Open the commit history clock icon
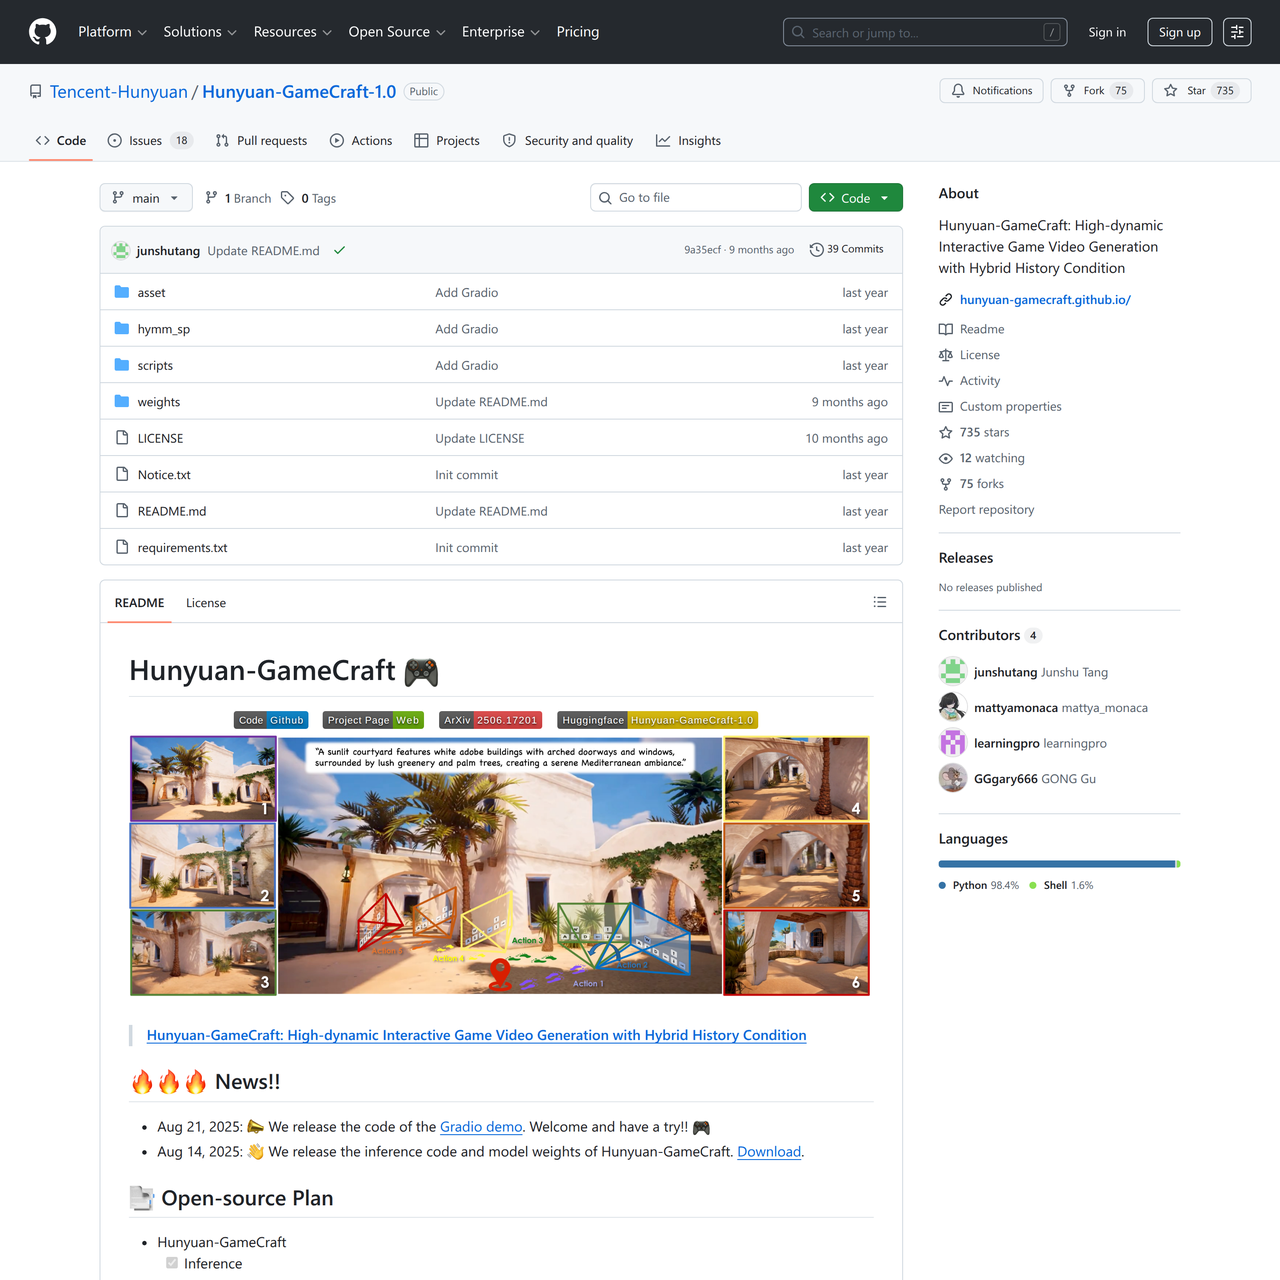 817,250
